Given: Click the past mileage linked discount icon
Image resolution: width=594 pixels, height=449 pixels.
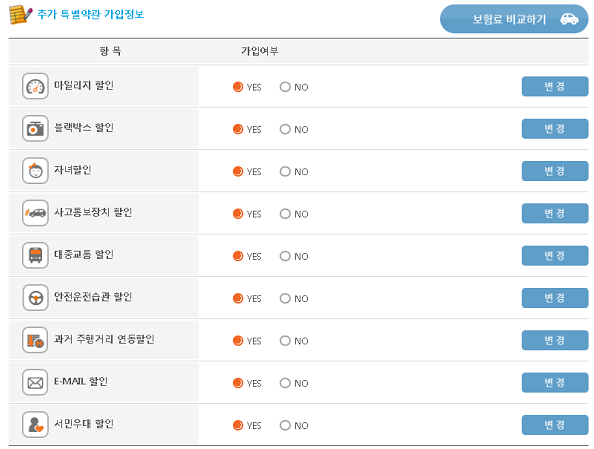Looking at the screenshot, I should 35,340.
